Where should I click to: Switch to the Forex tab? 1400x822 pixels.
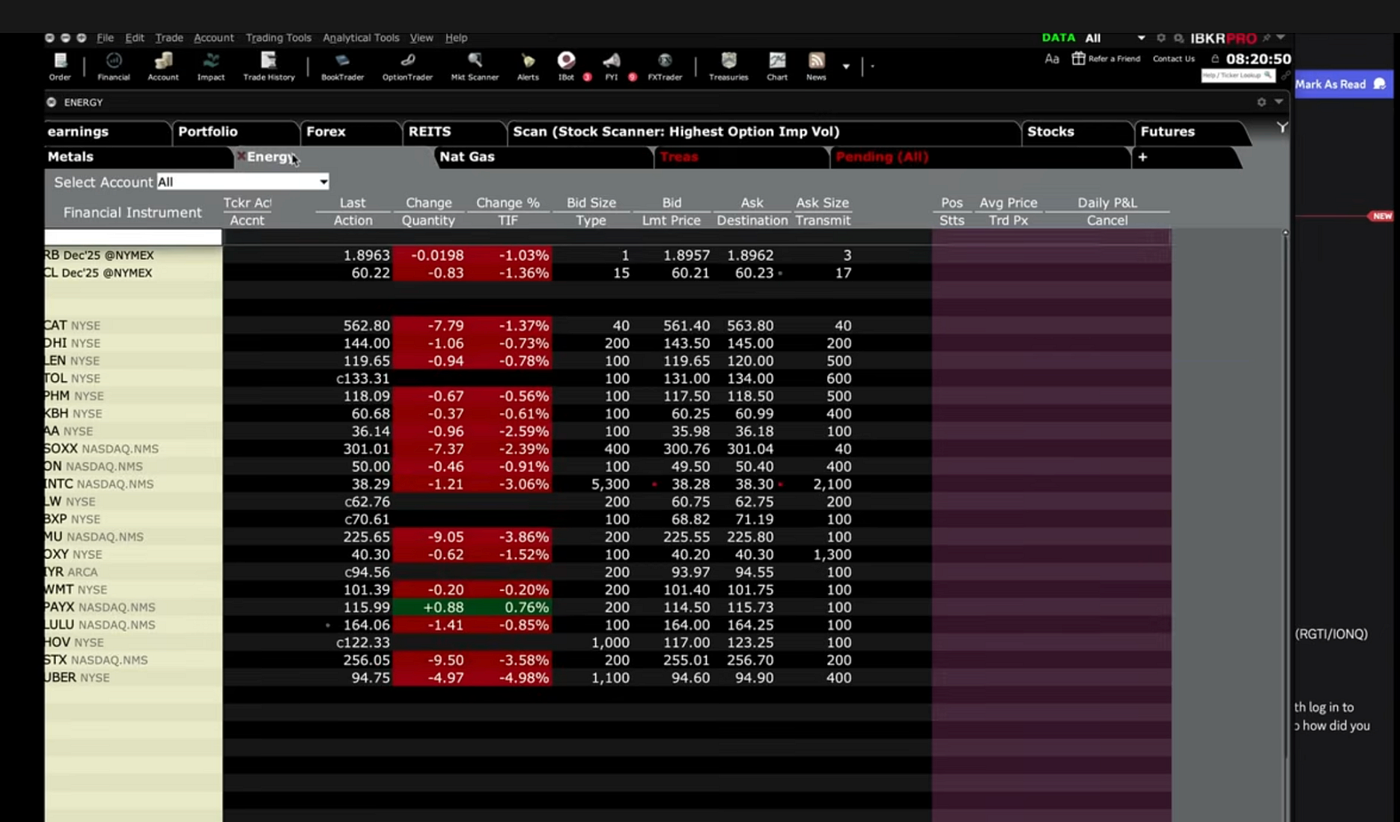350,132
